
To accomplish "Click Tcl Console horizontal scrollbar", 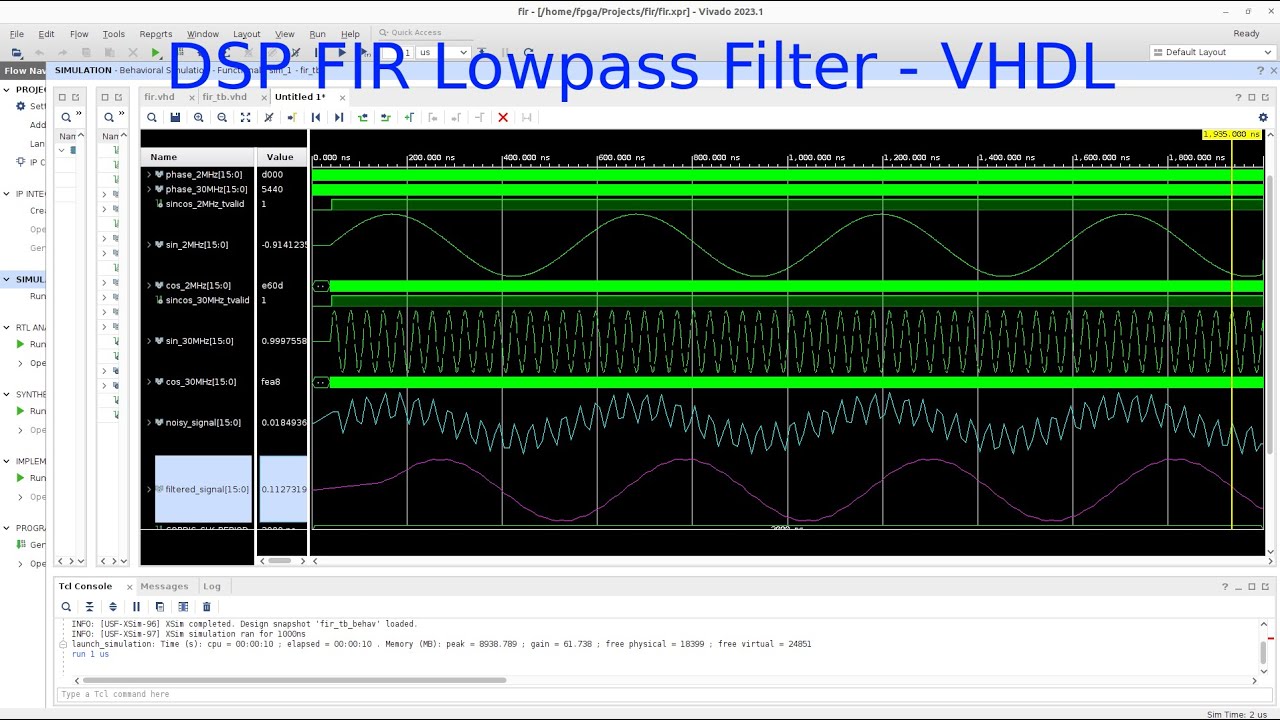I will tap(294, 680).
